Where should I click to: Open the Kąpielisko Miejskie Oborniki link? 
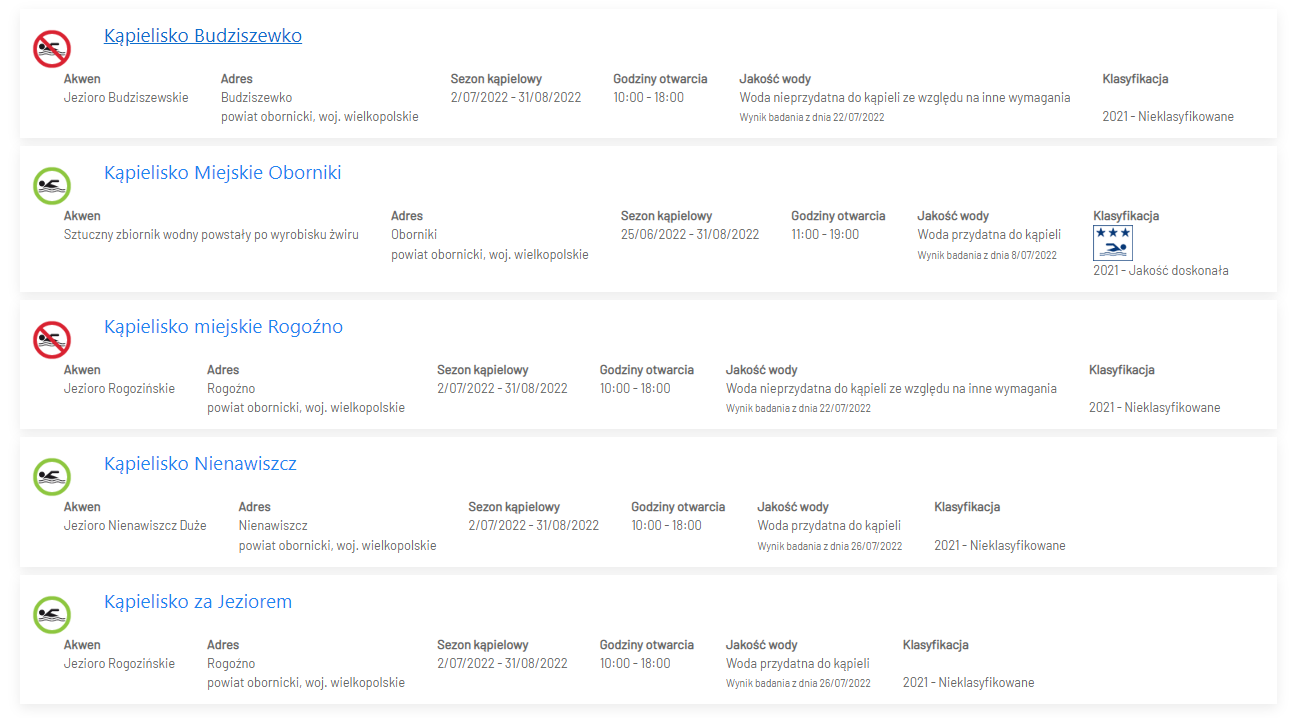coord(222,173)
